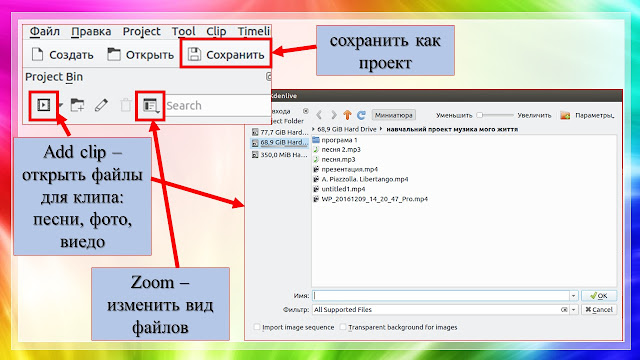This screenshot has width=640, height=360.
Task: Click the Сохранить toolbar button
Action: 226,55
